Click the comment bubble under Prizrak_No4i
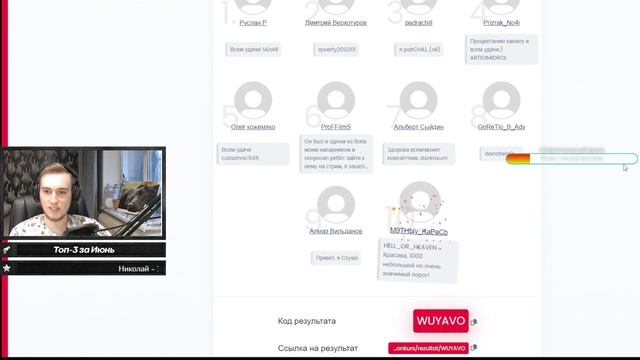Image resolution: width=640 pixels, height=360 pixels. (501, 49)
